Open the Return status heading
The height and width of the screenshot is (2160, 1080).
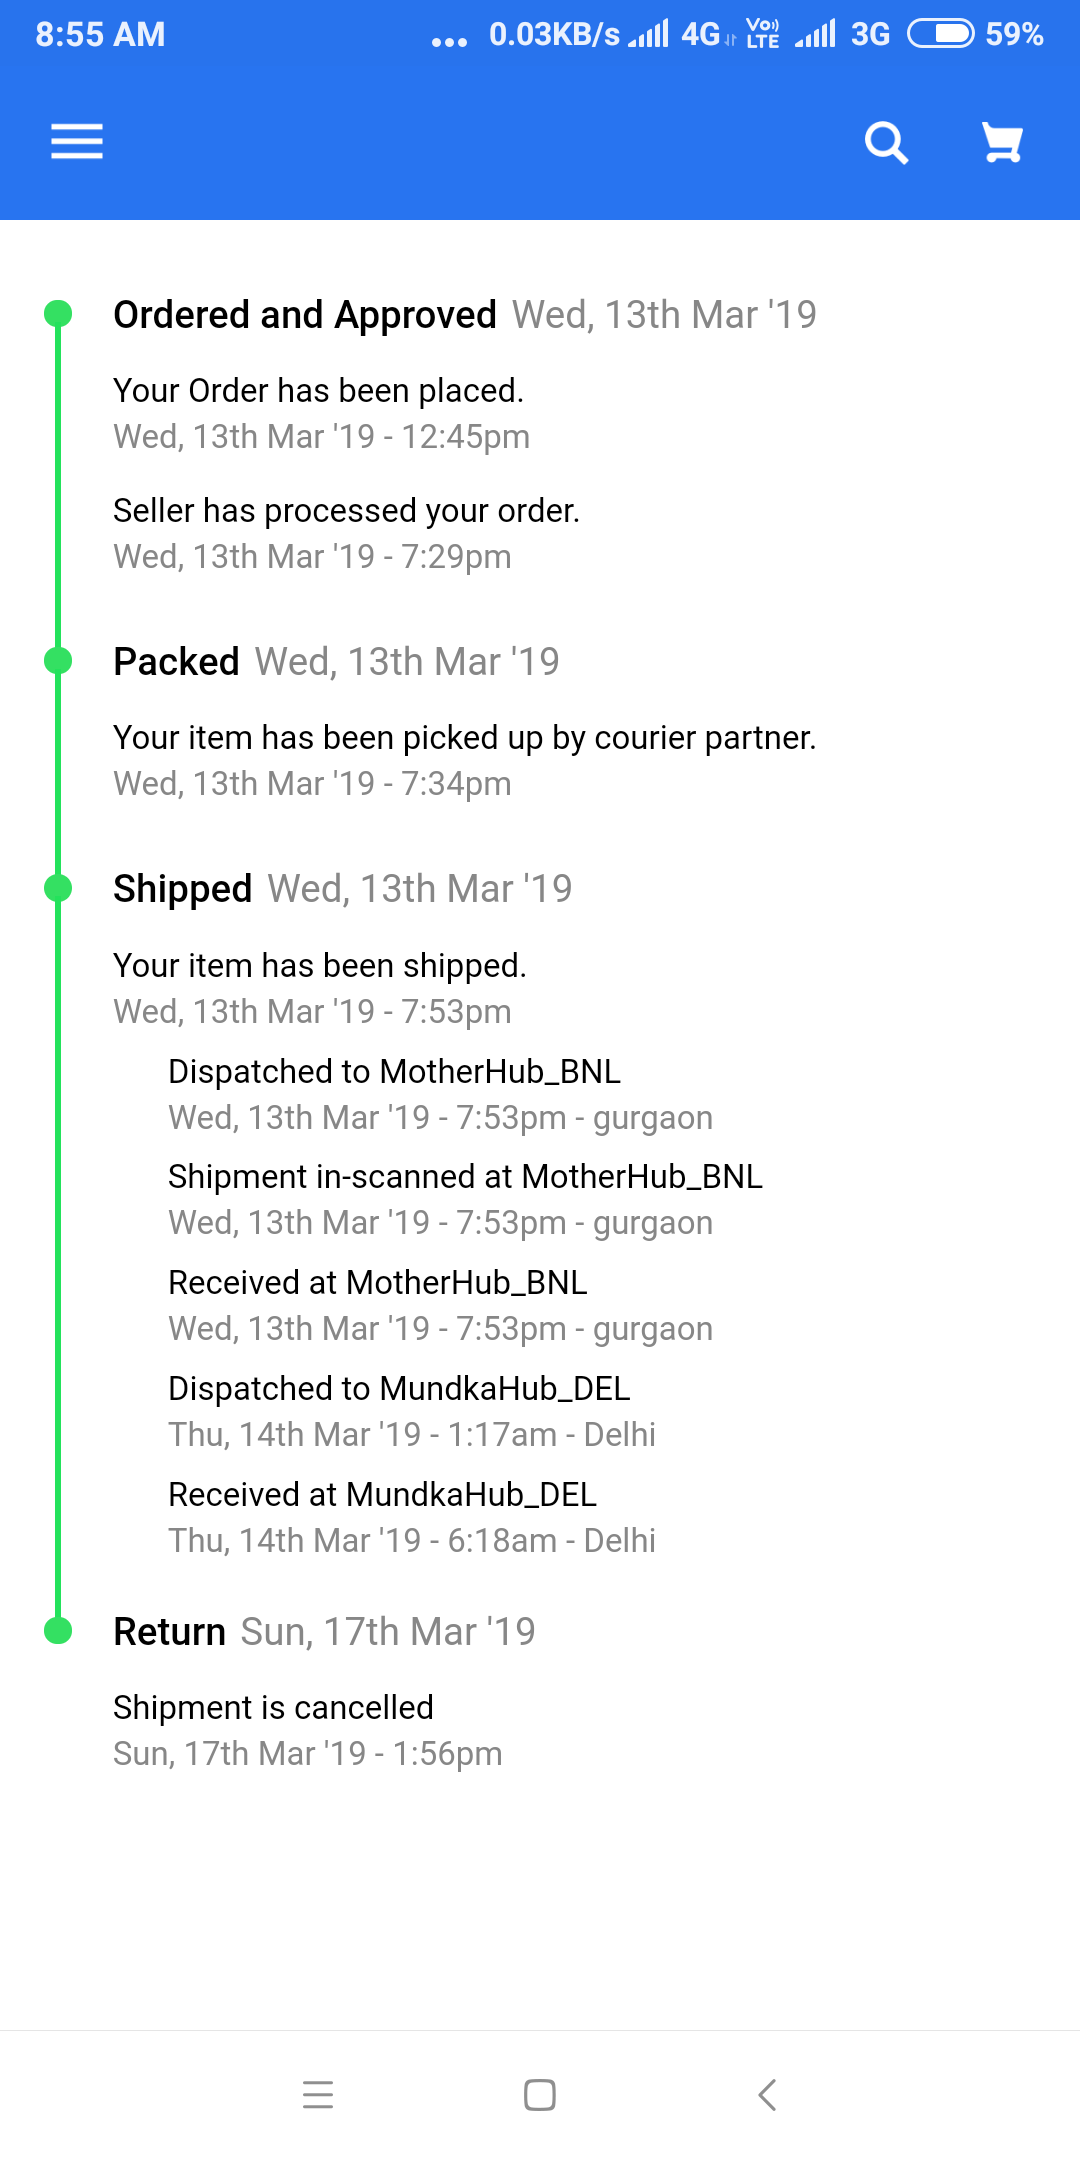pyautogui.click(x=169, y=1632)
